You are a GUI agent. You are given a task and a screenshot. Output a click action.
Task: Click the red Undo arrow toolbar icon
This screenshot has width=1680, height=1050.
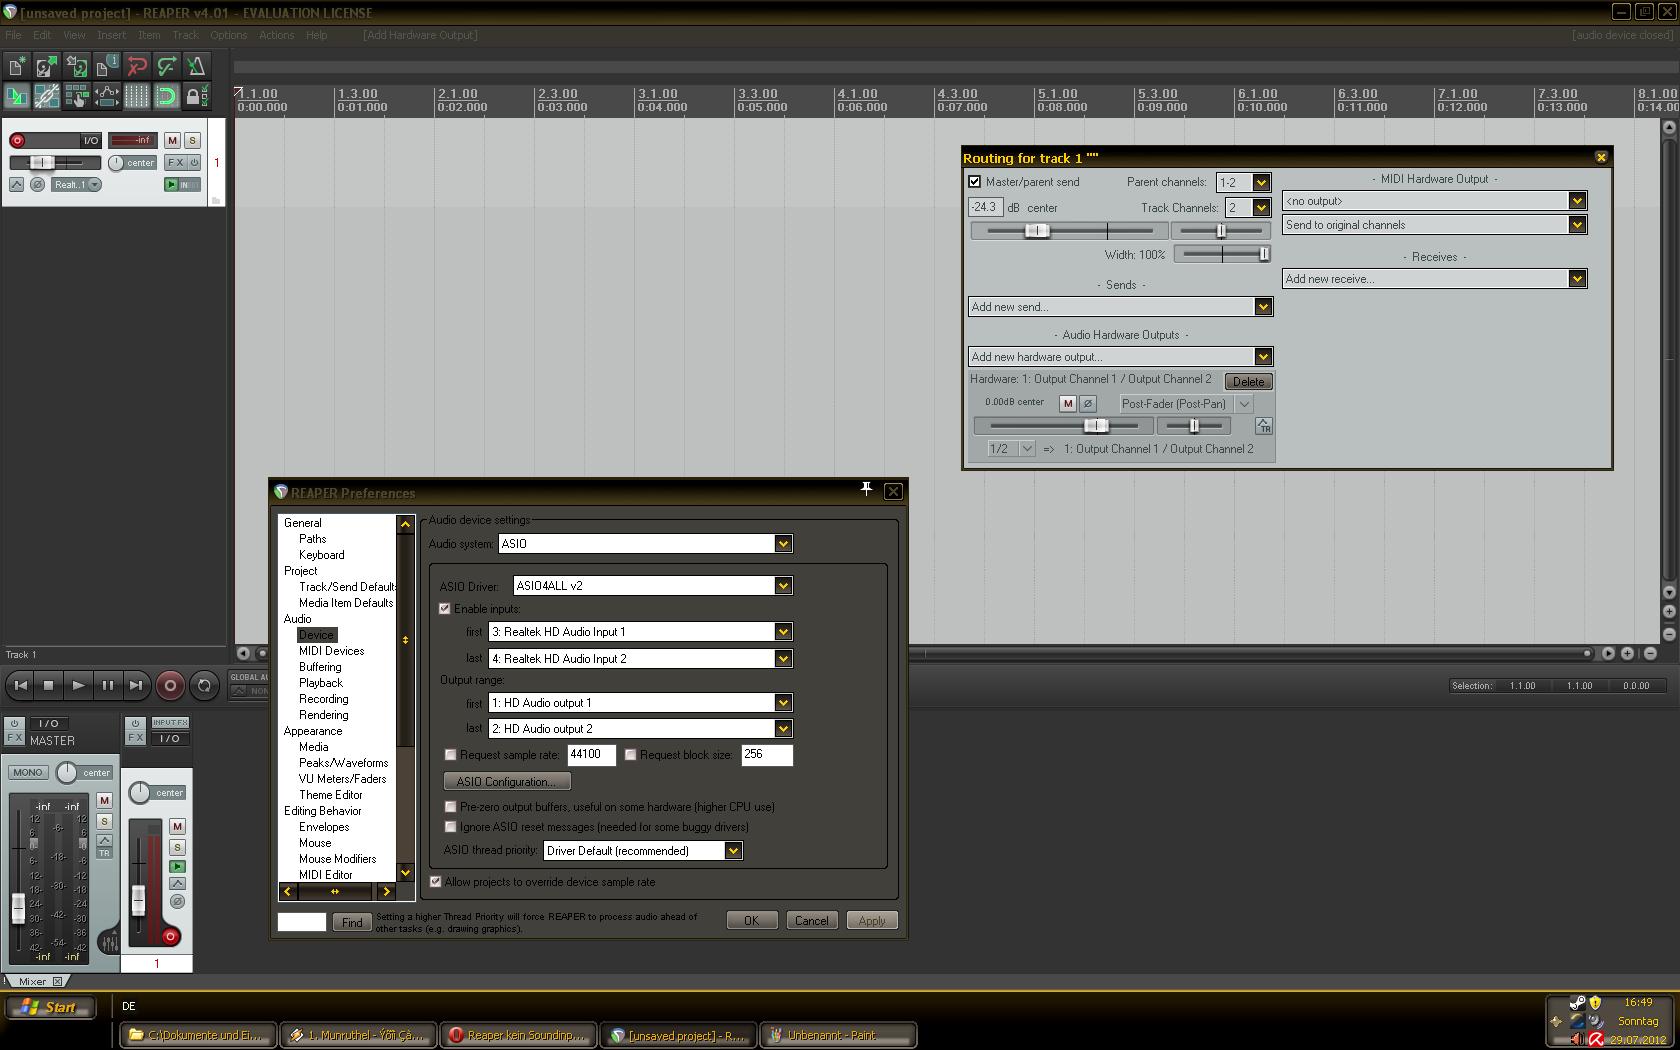click(137, 66)
